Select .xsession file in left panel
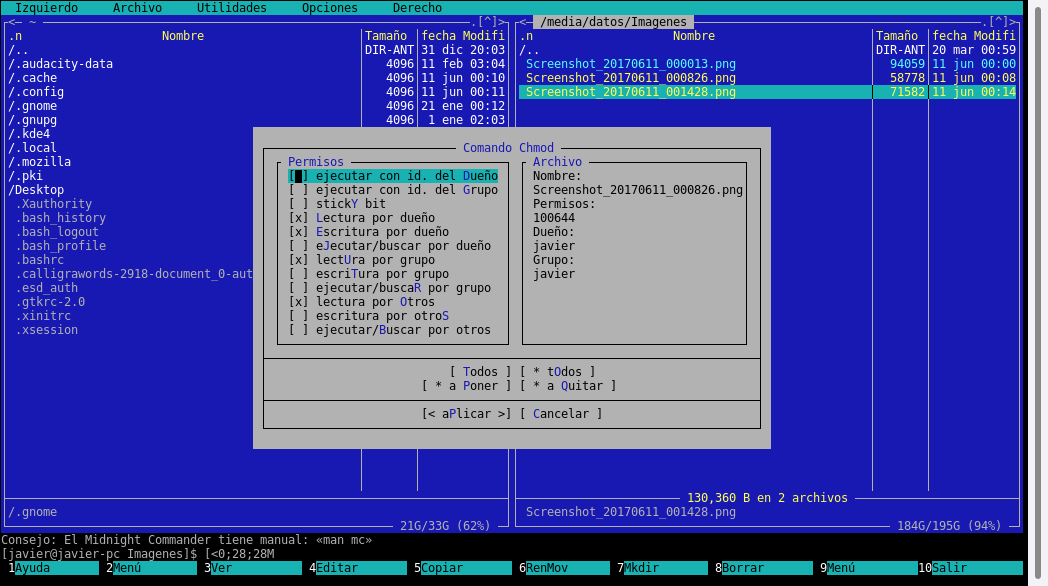 point(46,330)
